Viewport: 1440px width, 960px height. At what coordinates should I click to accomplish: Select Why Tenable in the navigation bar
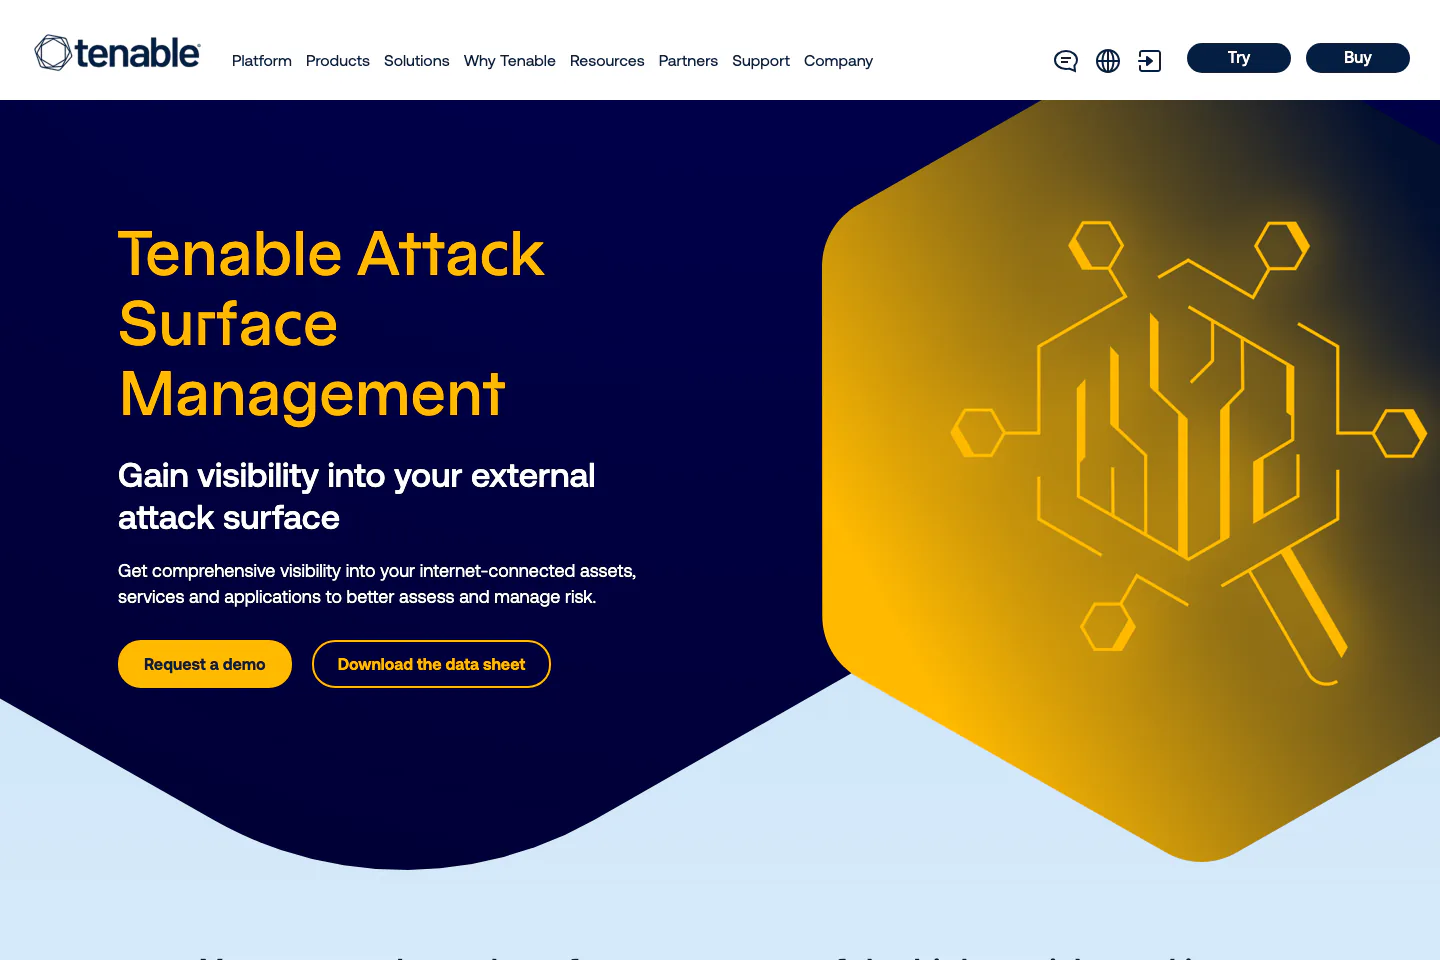tap(509, 61)
